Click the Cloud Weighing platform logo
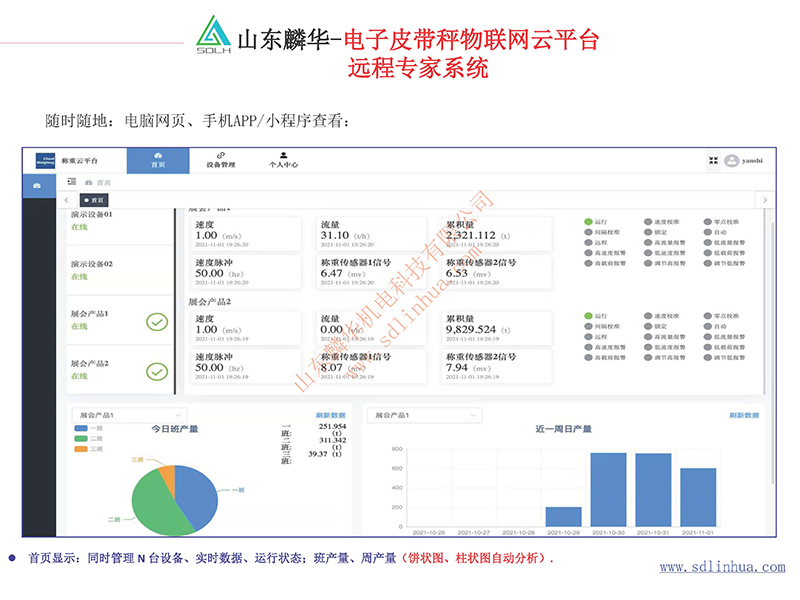Viewport: 800px width, 600px height. (45, 160)
